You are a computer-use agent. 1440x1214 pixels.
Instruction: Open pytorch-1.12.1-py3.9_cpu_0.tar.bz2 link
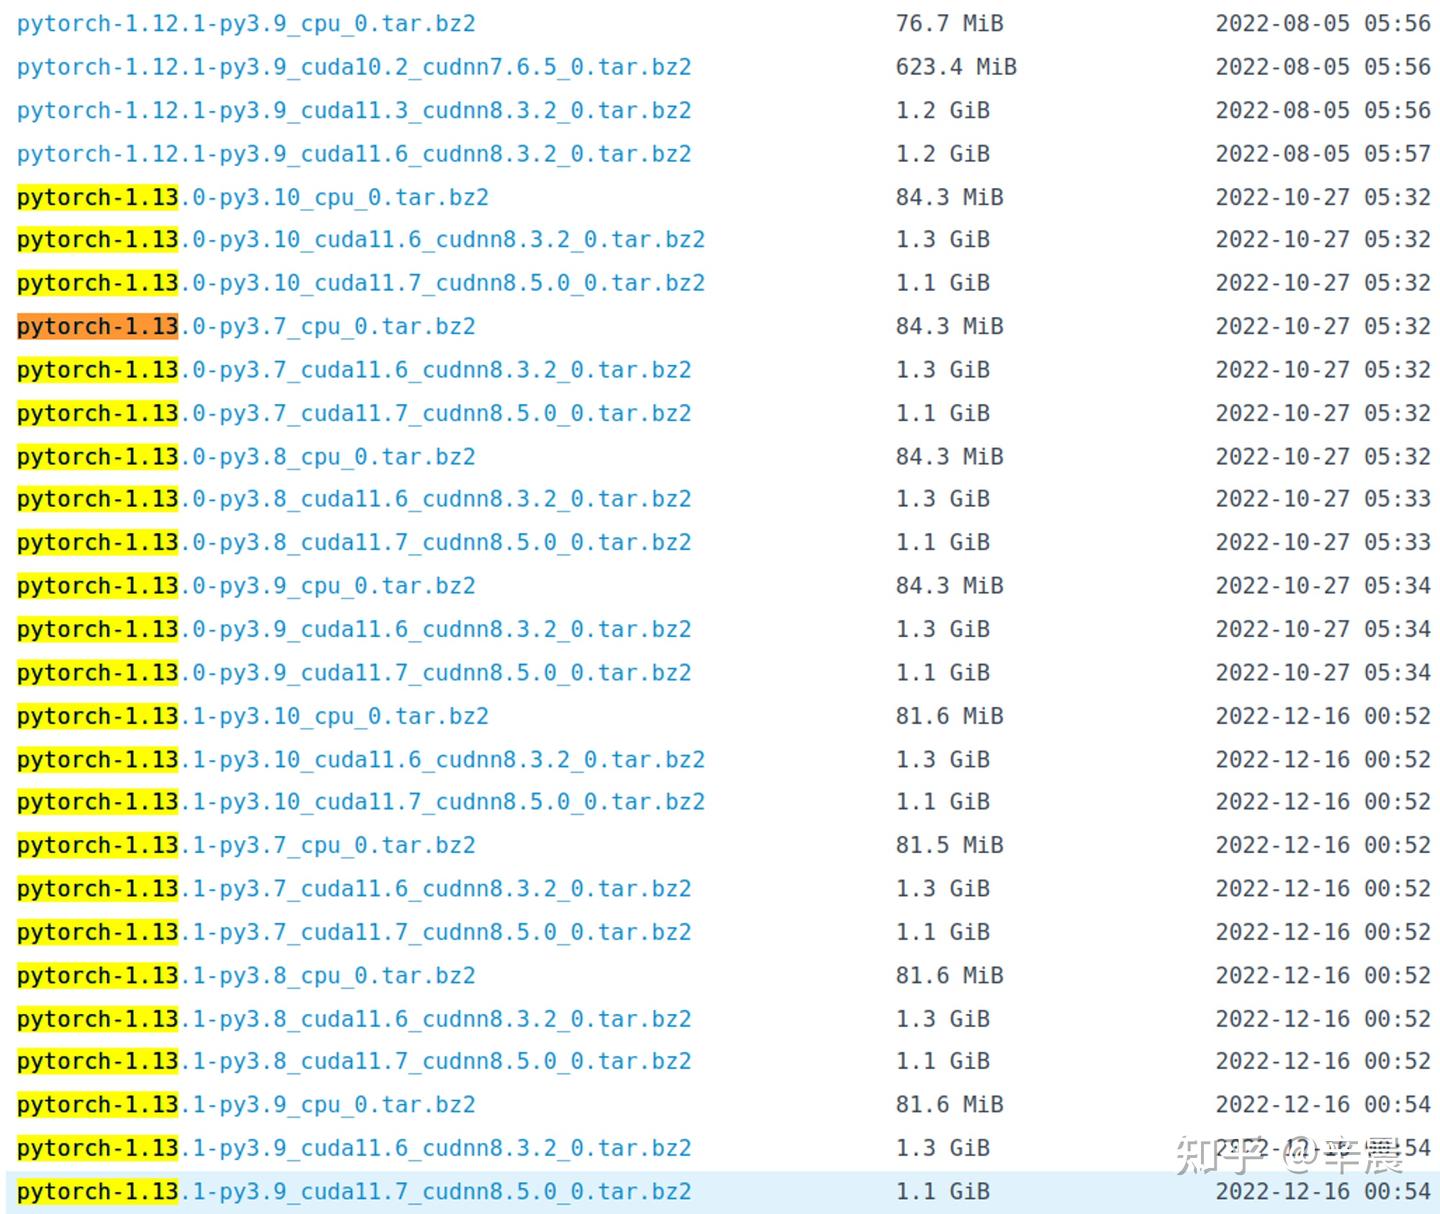pos(246,24)
